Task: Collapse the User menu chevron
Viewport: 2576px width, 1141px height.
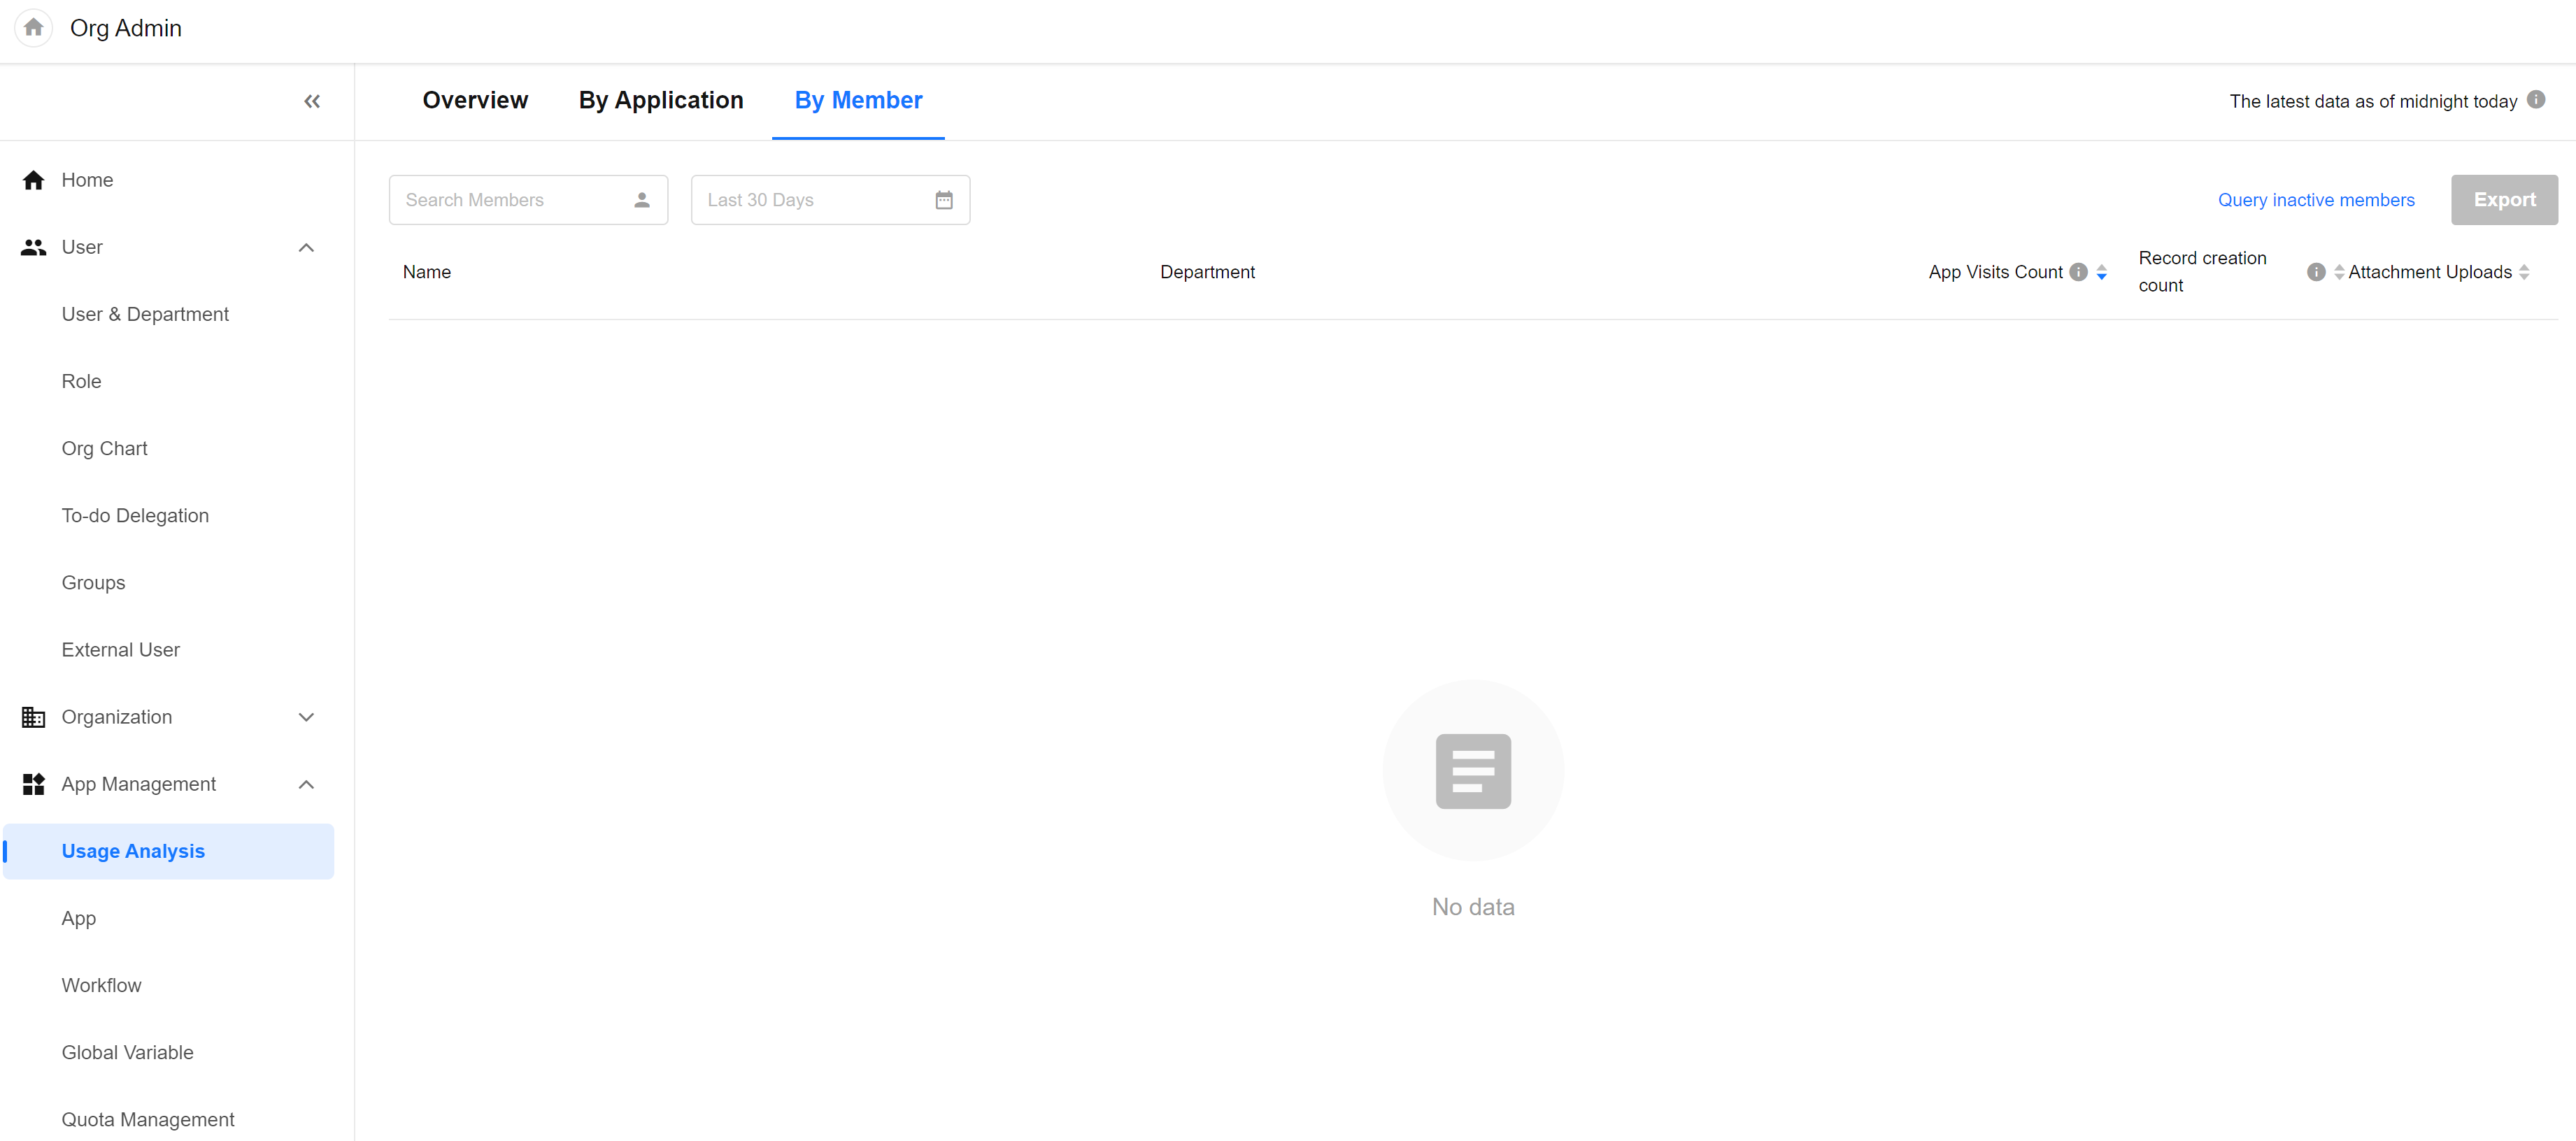Action: pyautogui.click(x=307, y=247)
